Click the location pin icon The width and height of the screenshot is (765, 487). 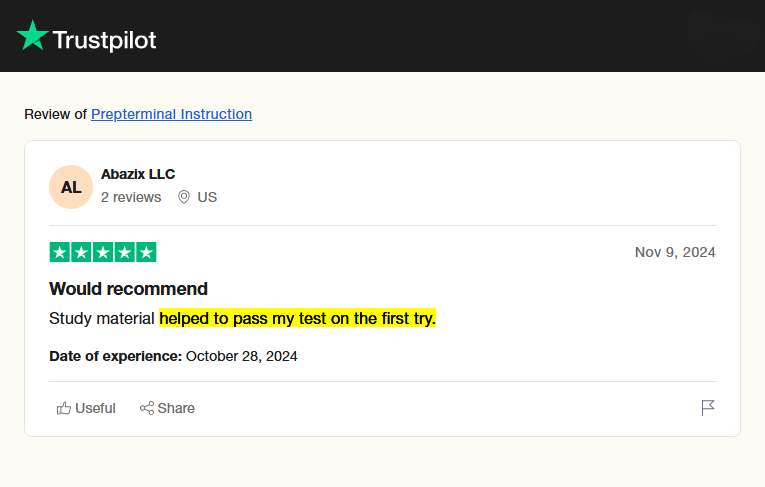point(184,197)
